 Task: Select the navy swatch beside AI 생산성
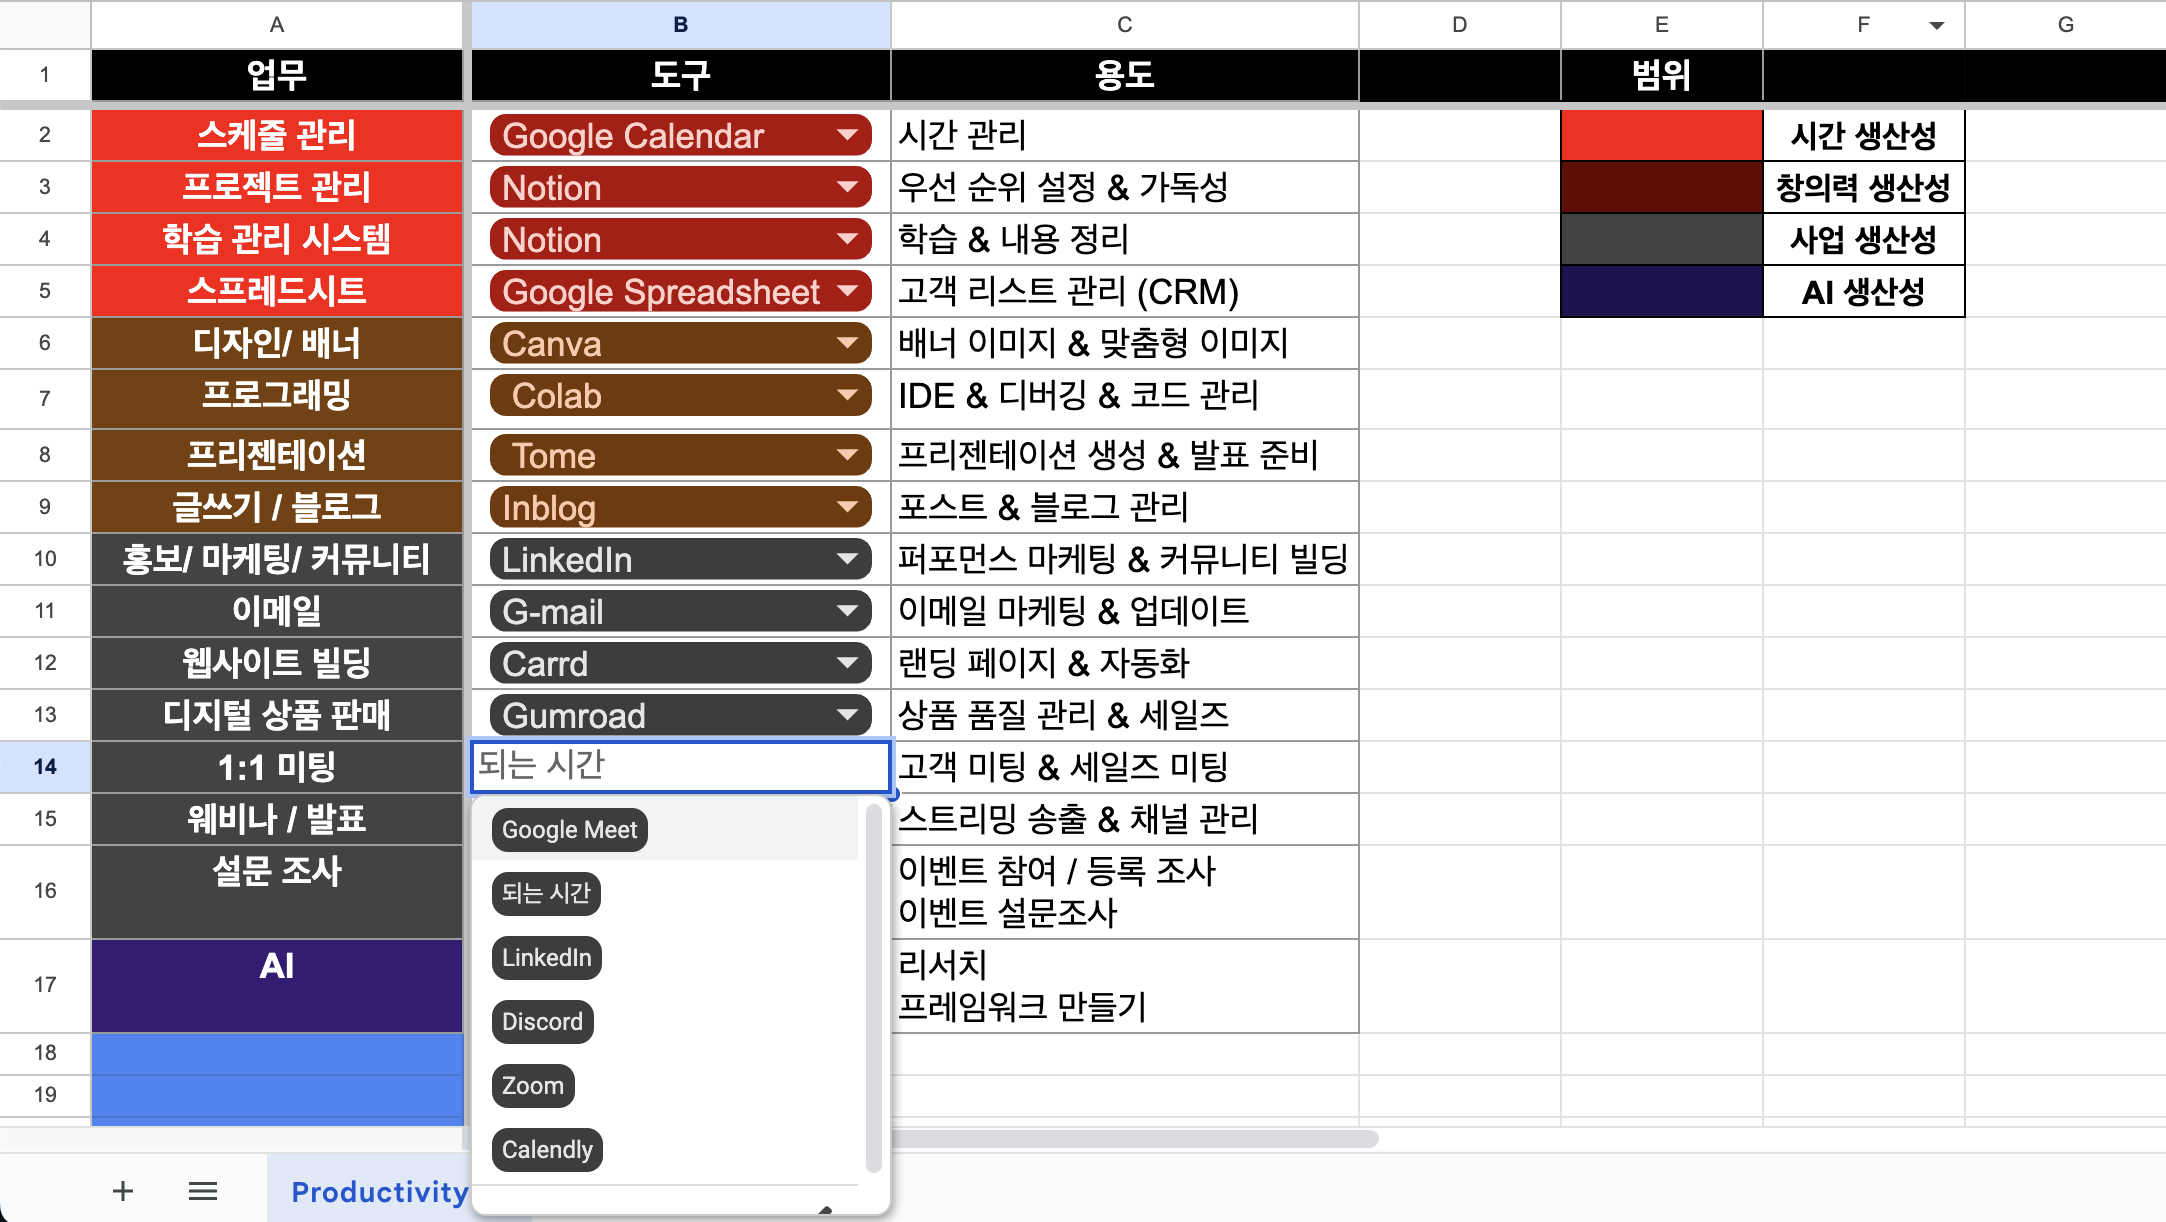click(1661, 291)
